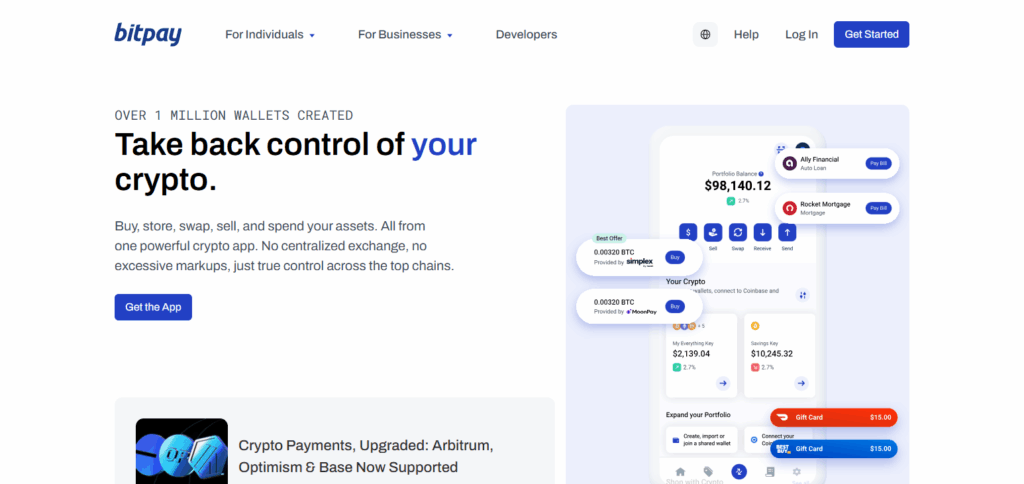
Task: Tap the center round swap icon in the bottom bar
Action: tap(739, 471)
